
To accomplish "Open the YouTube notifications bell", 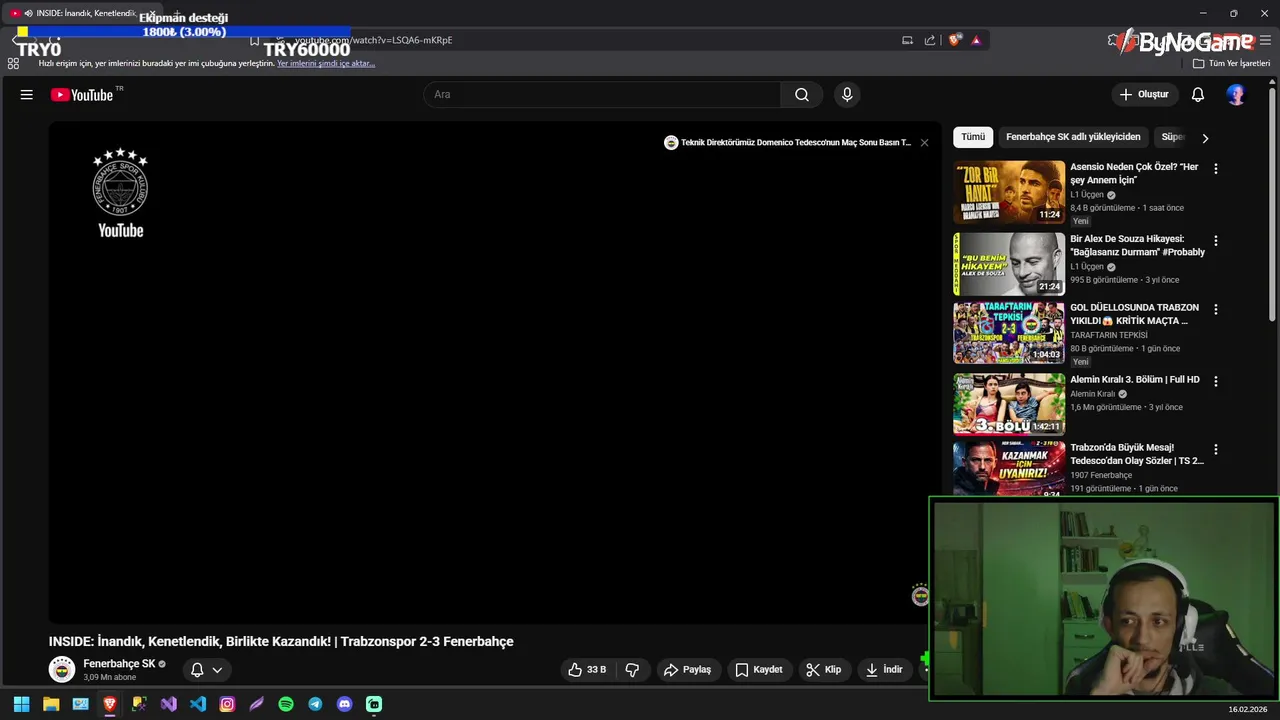I will (1198, 95).
